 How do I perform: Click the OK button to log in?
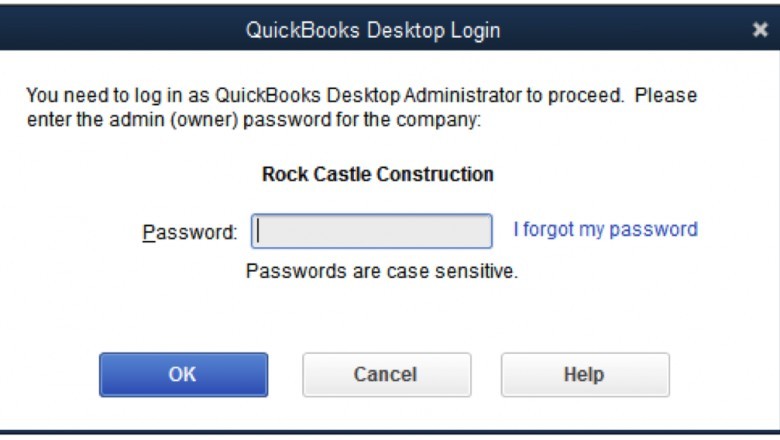pos(183,375)
